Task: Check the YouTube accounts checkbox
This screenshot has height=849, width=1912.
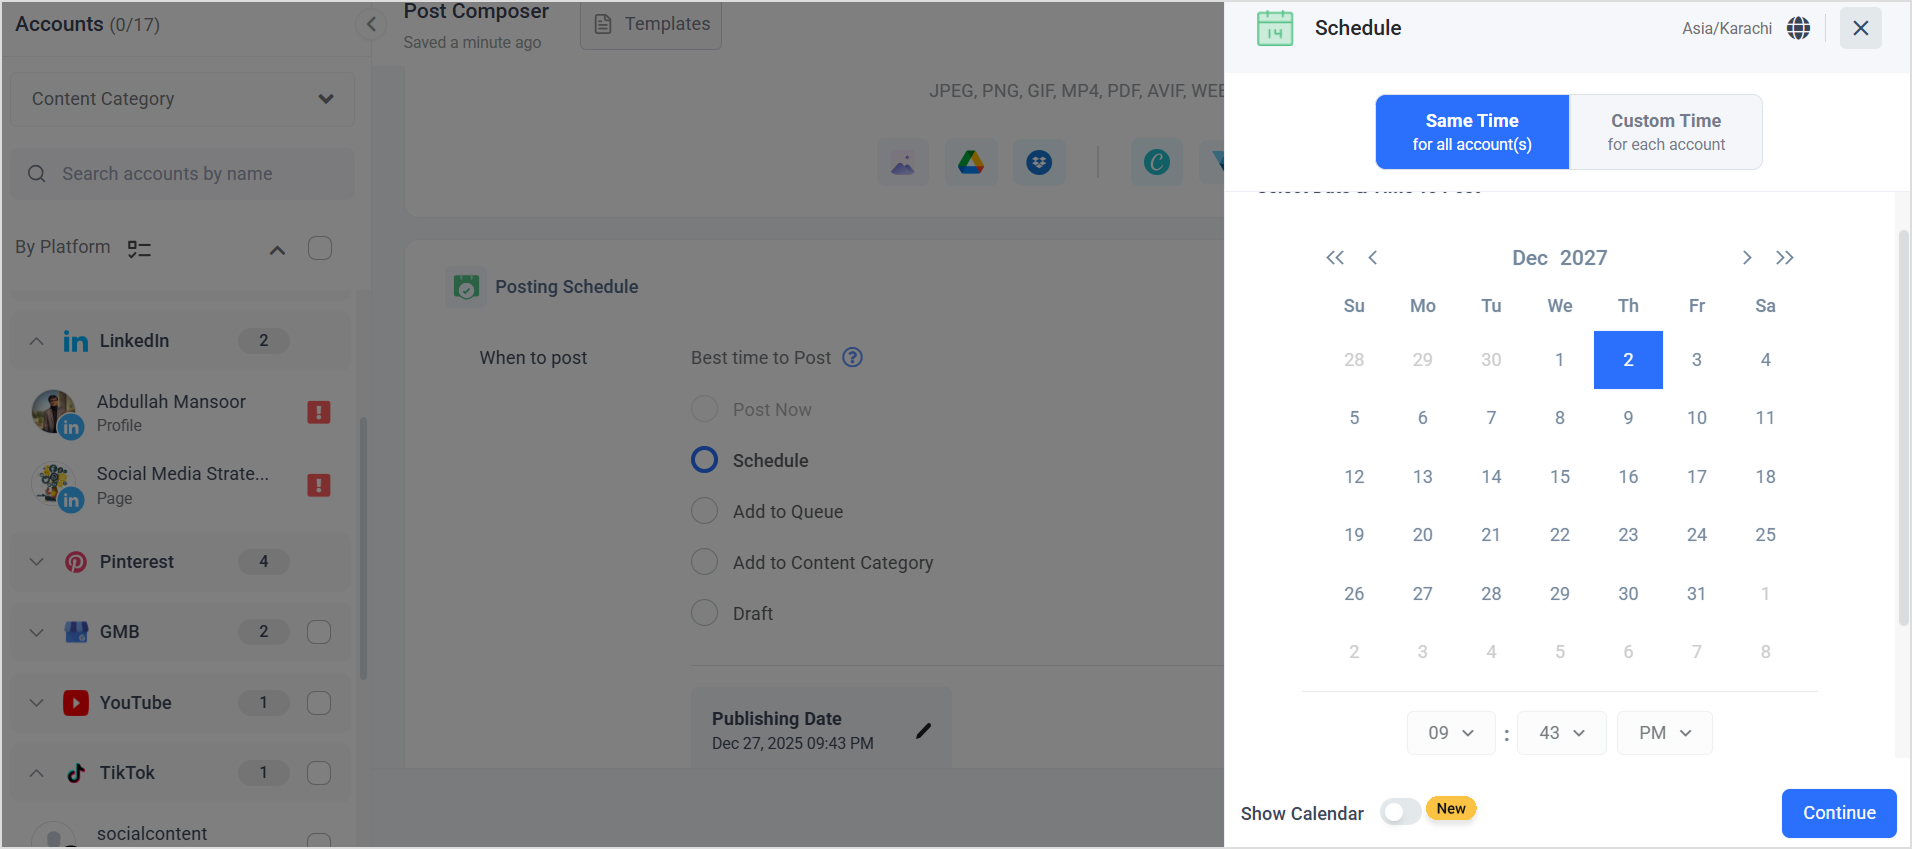Action: (x=319, y=703)
